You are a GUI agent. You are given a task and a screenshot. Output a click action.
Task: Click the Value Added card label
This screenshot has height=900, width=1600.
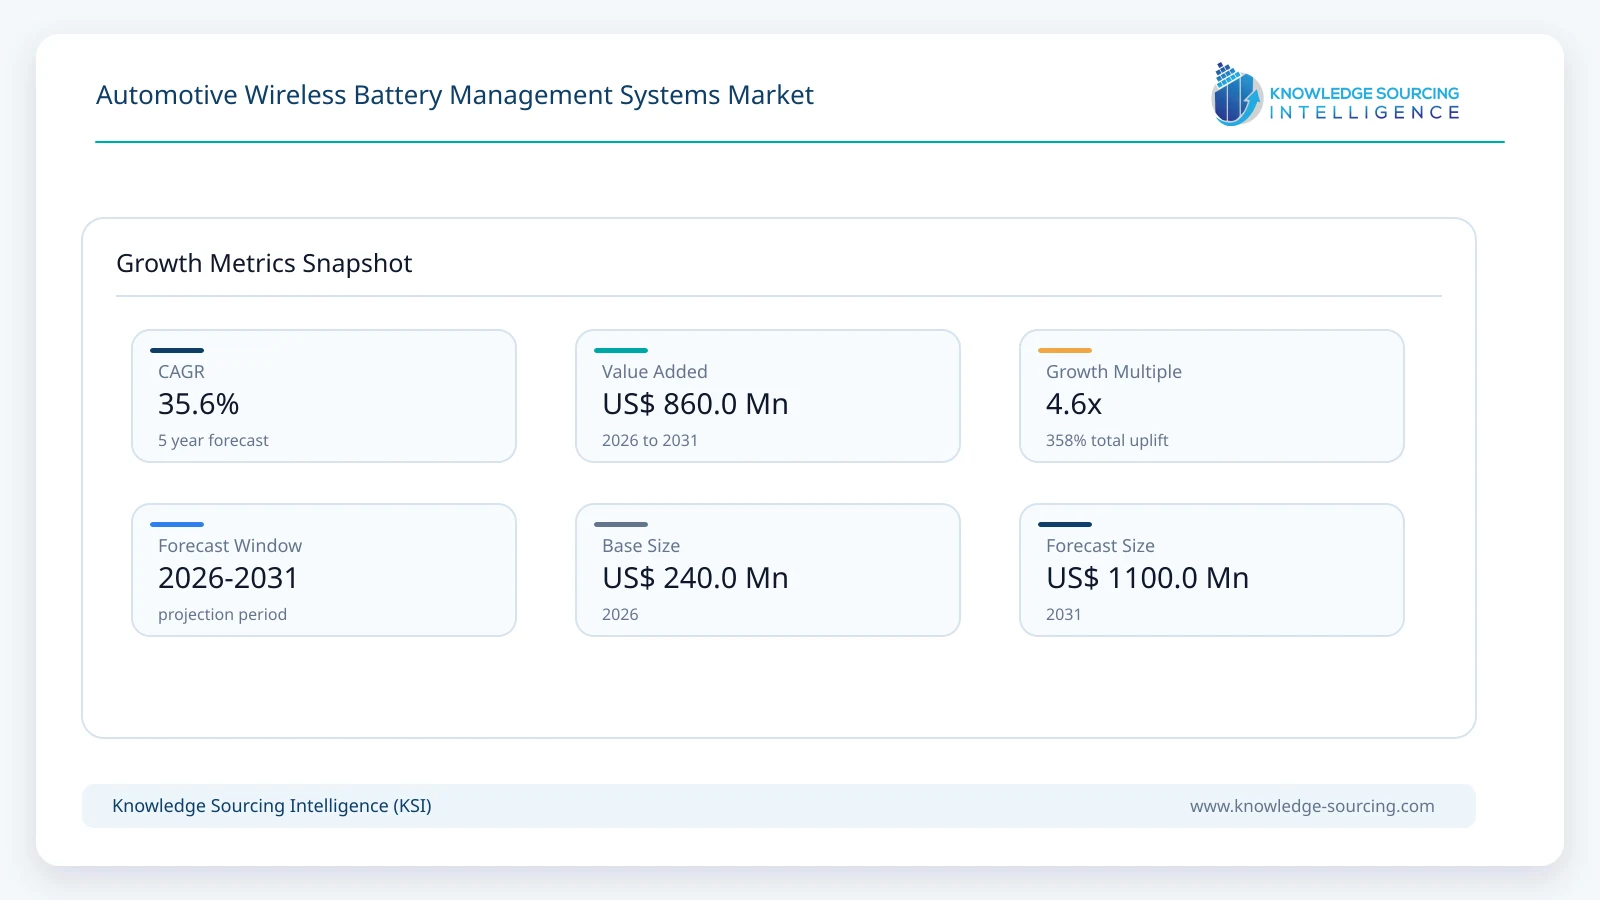(x=655, y=372)
